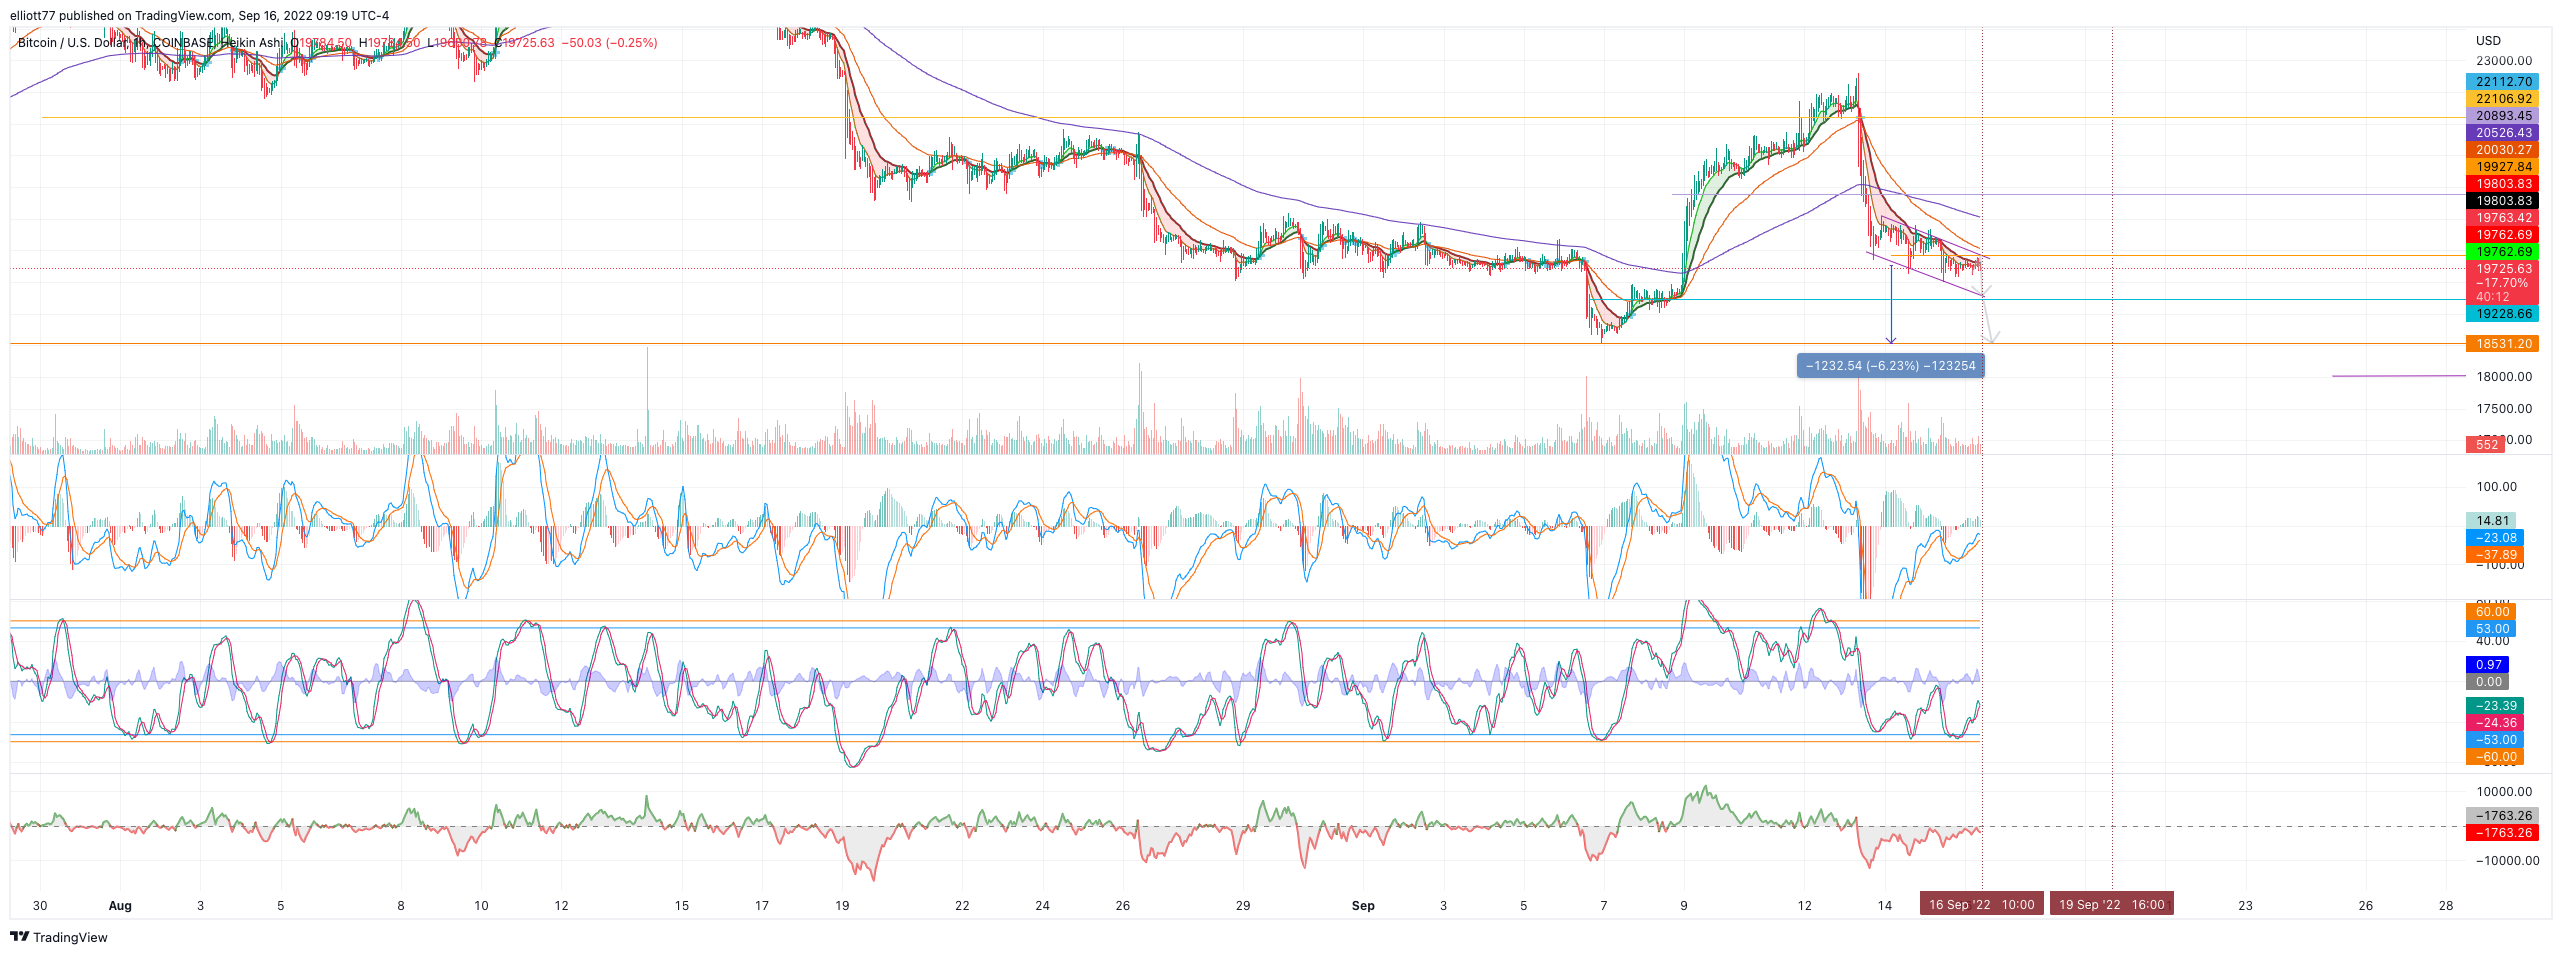Select the 20030.27 price label
The image size is (2562, 954).
point(2502,150)
